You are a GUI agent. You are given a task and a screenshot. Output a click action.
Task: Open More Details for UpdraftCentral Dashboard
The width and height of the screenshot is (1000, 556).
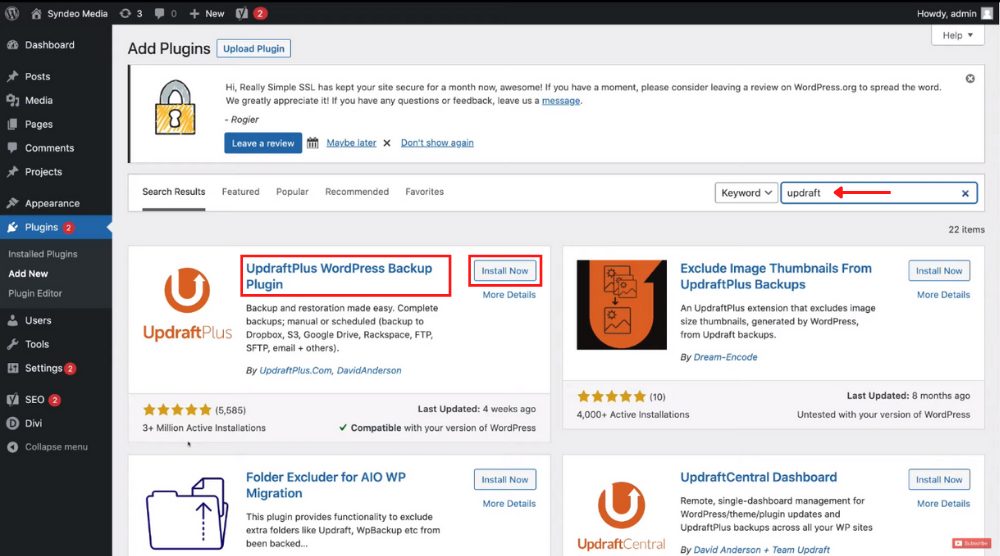pos(943,504)
